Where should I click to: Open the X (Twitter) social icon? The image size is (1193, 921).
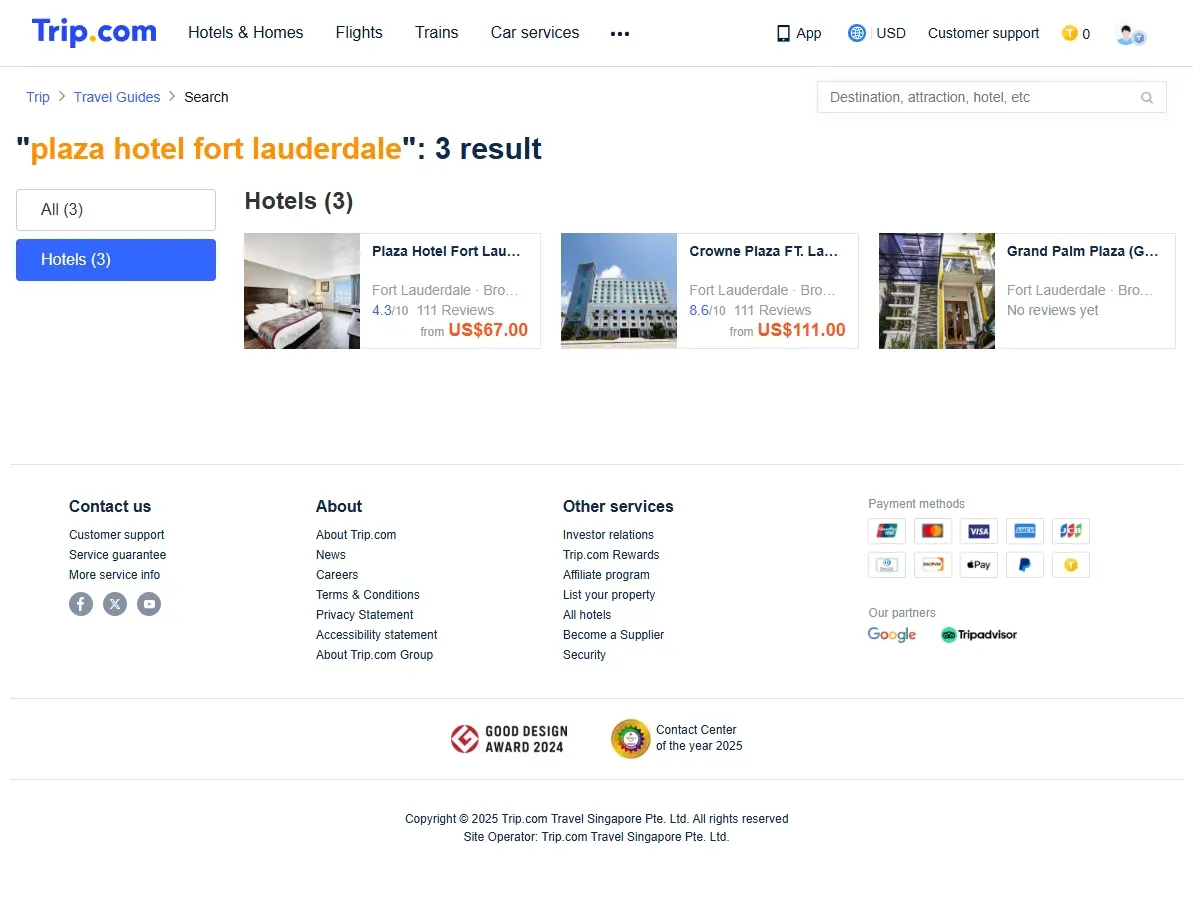click(x=115, y=604)
